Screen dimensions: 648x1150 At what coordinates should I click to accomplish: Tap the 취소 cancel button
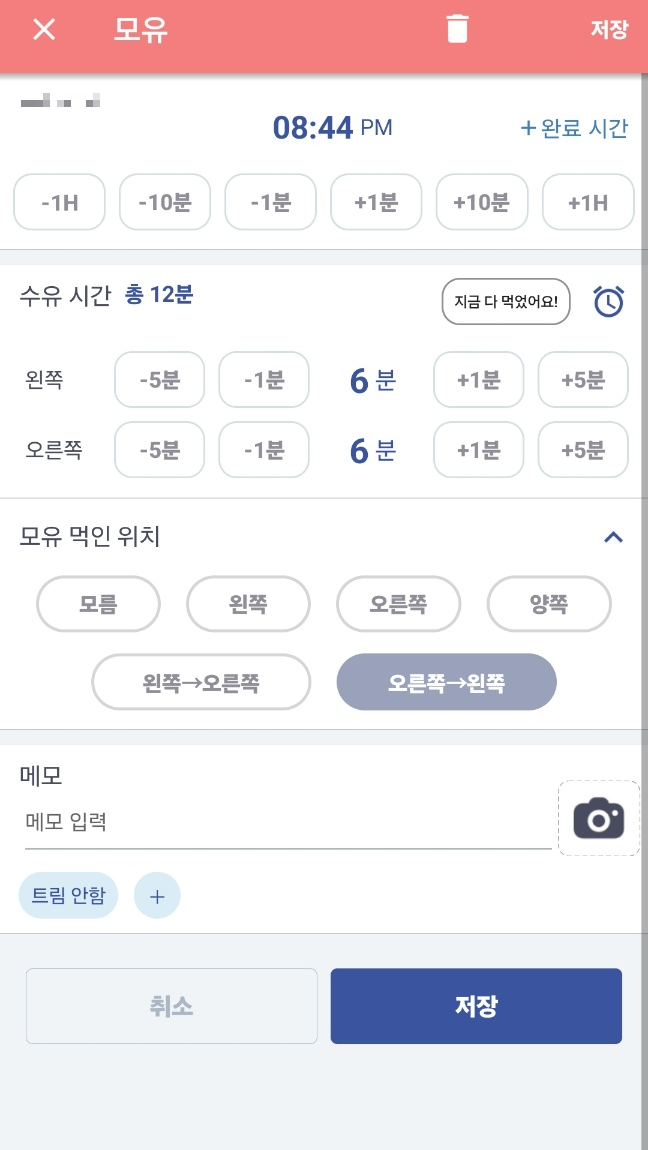pos(171,1006)
